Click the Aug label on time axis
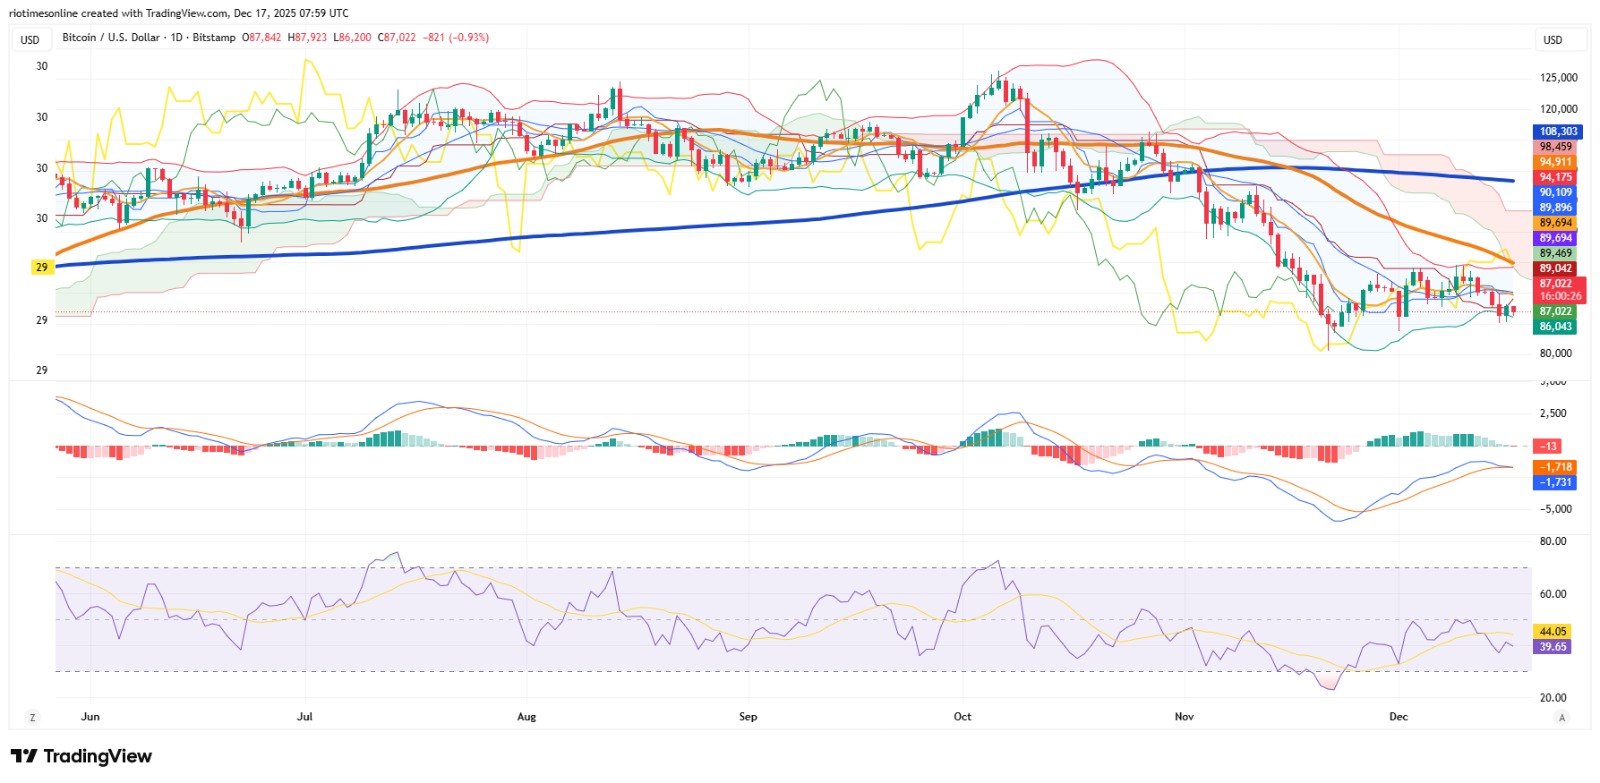1600x783 pixels. [x=526, y=716]
